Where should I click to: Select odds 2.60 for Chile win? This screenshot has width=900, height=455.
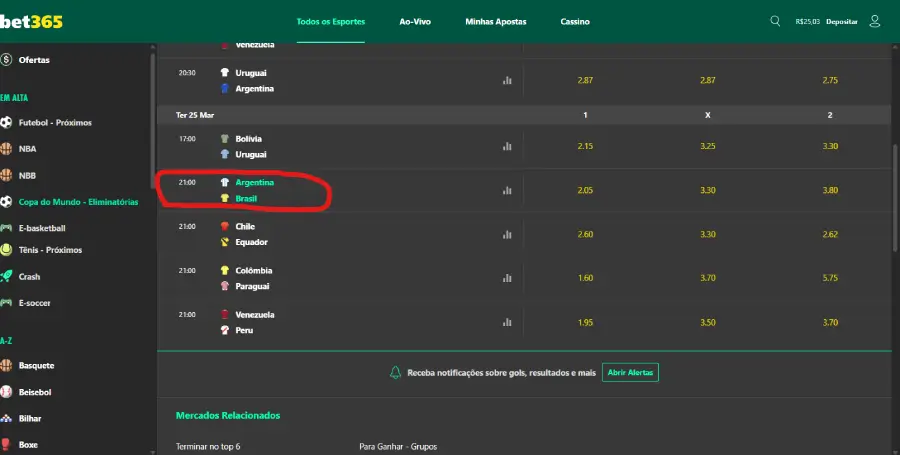(x=585, y=235)
